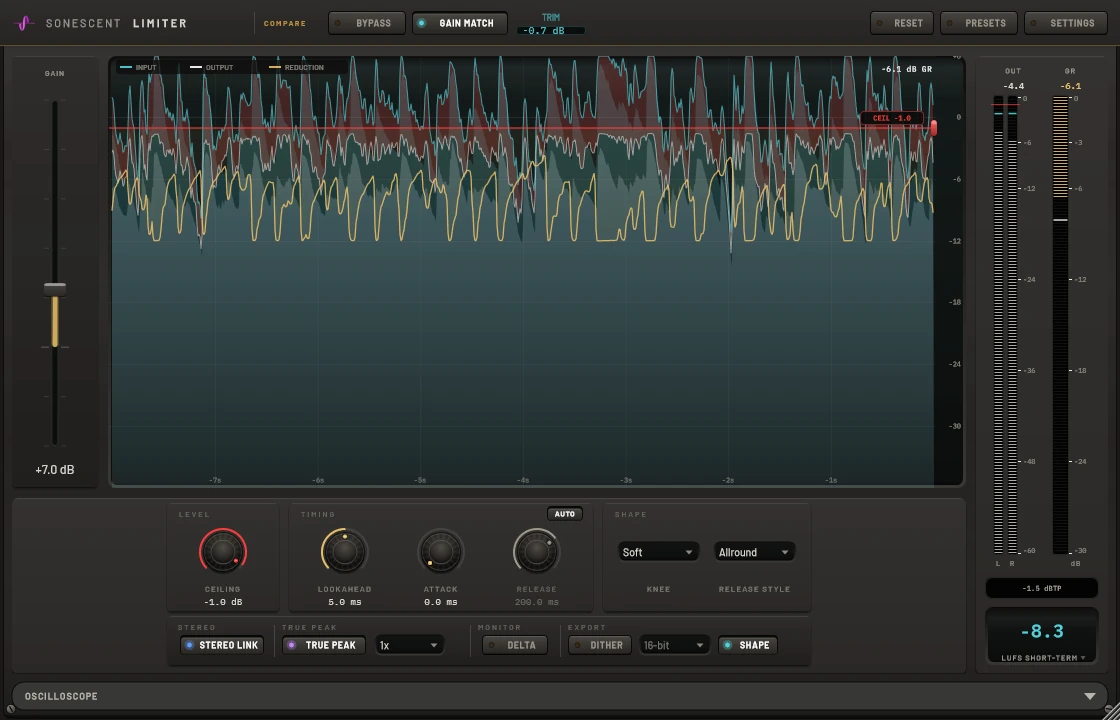Click the Release knob
This screenshot has height=720, width=1120.
(x=536, y=551)
